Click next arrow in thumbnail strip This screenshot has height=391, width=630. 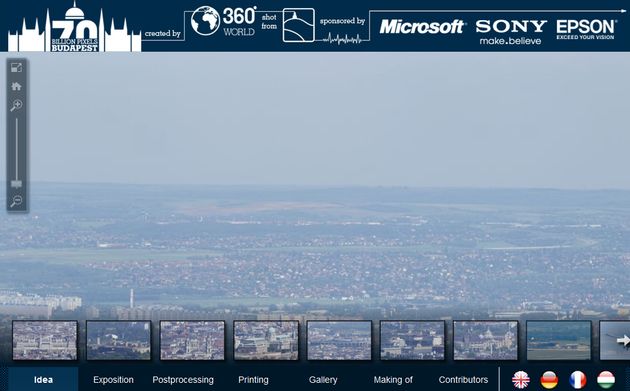tap(623, 341)
